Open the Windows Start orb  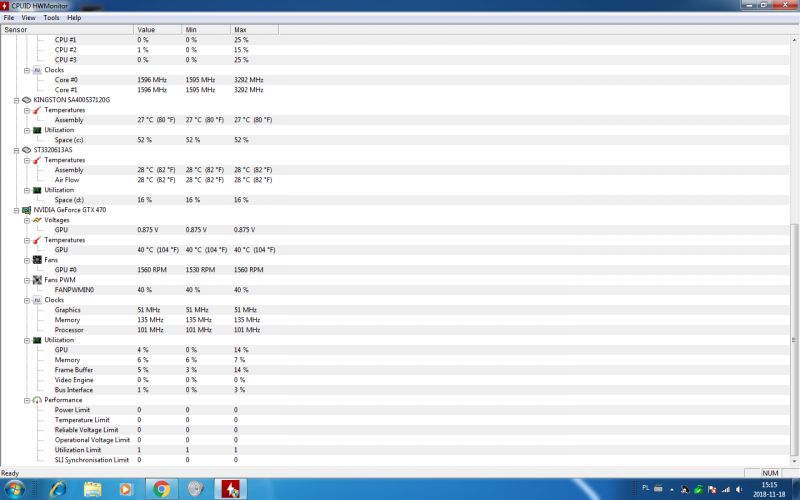point(14,489)
